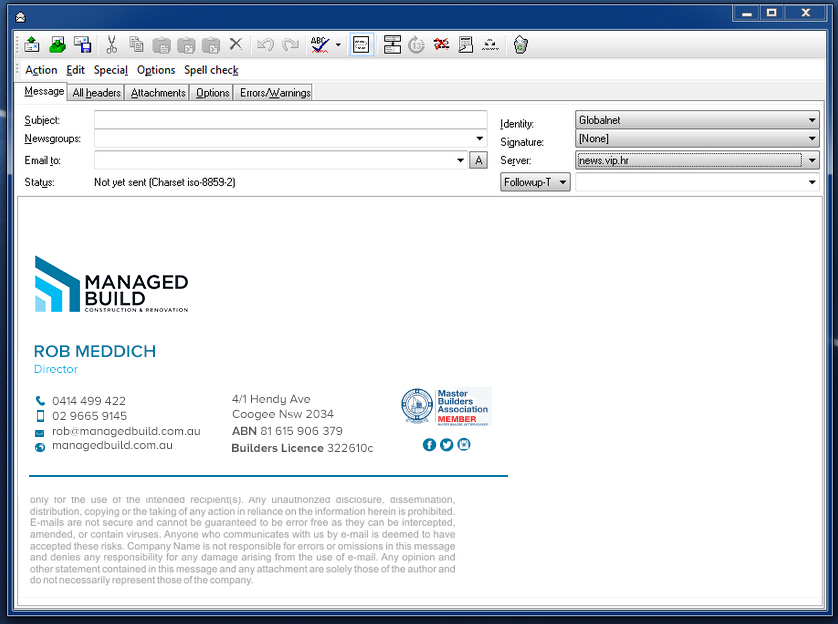Click the red crossed-out toolbar icon
The image size is (838, 624).
tap(441, 44)
